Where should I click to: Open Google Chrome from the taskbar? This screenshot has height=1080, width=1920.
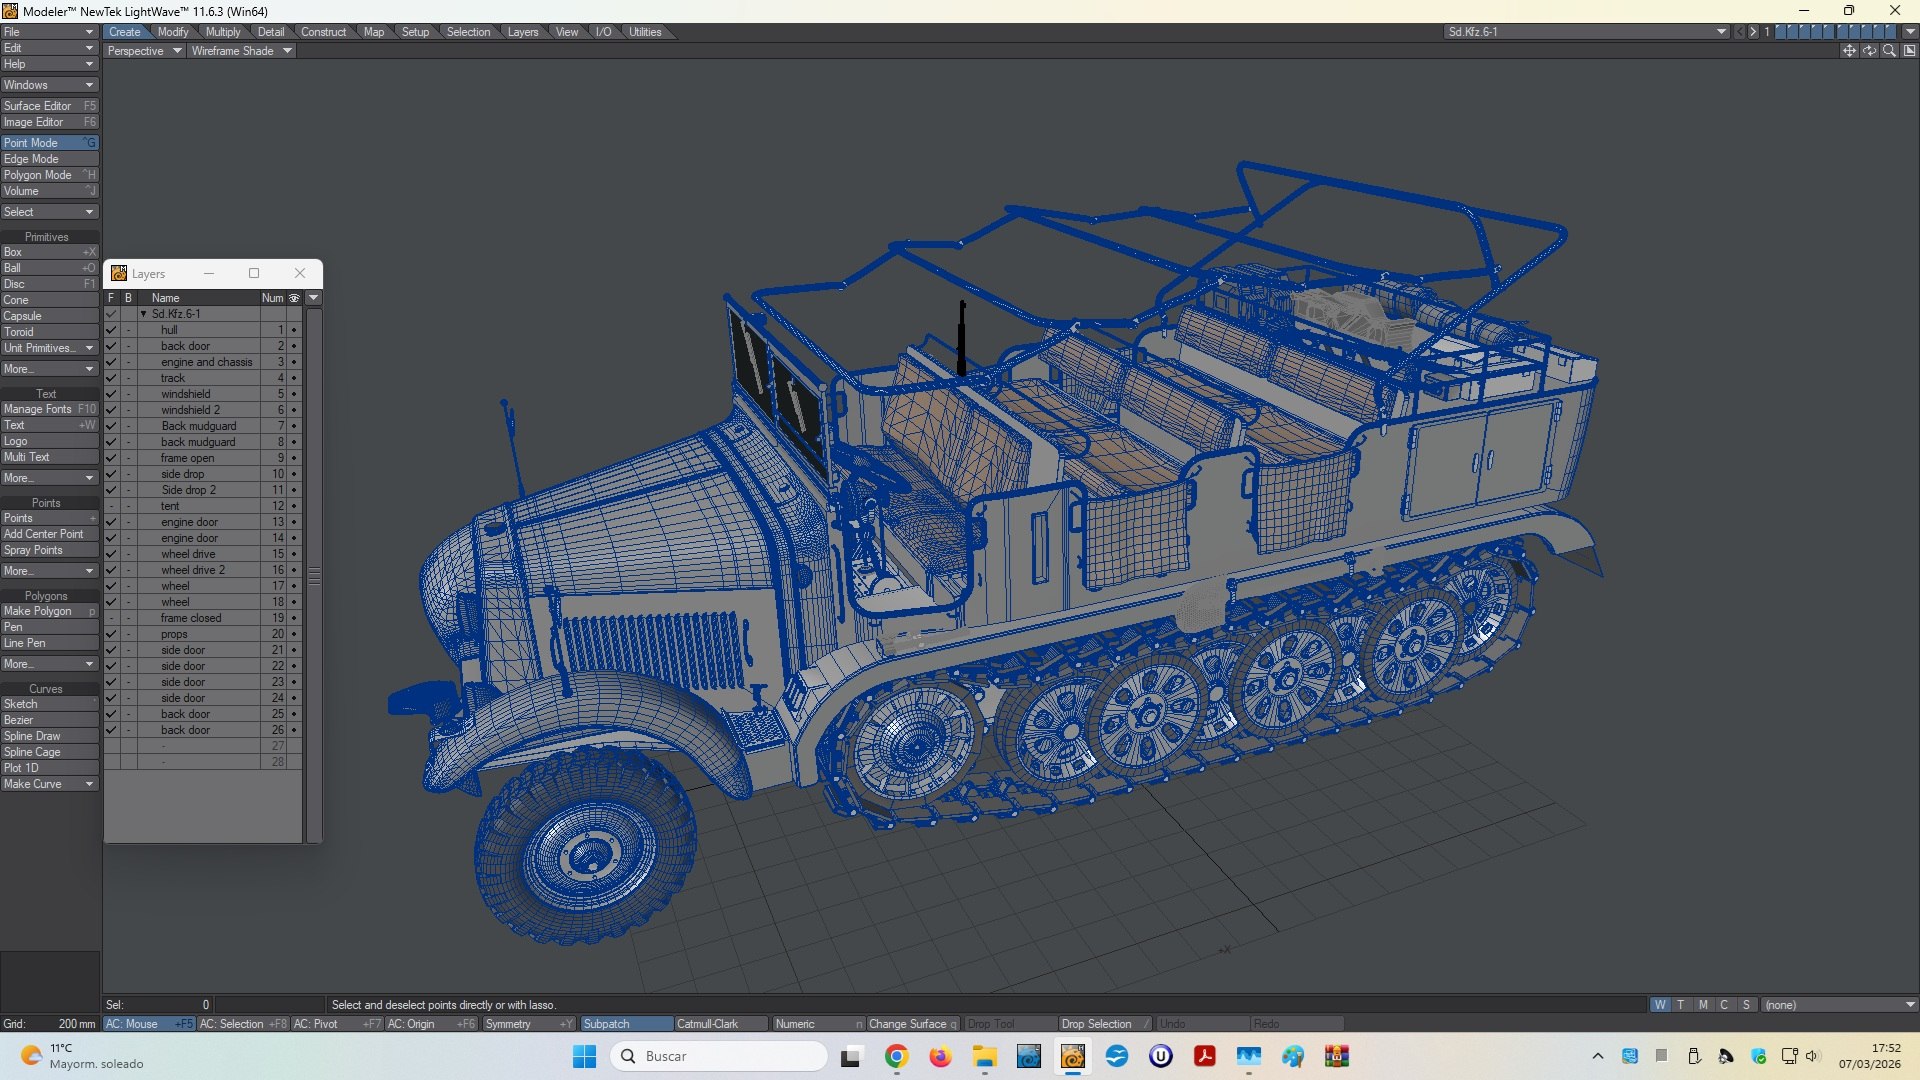point(896,1056)
